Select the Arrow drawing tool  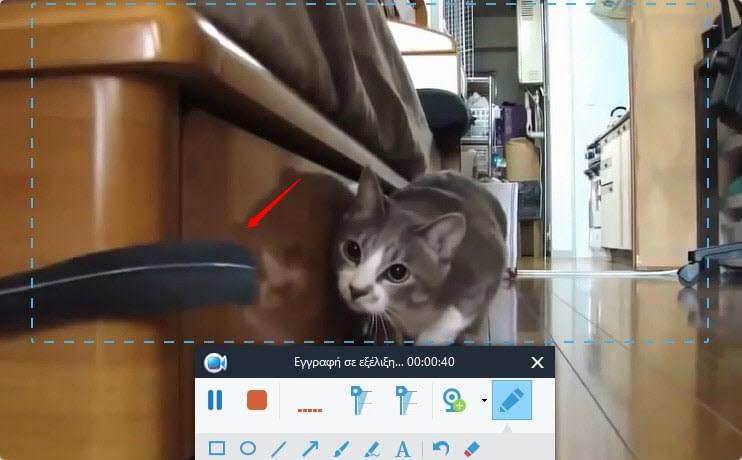310,448
